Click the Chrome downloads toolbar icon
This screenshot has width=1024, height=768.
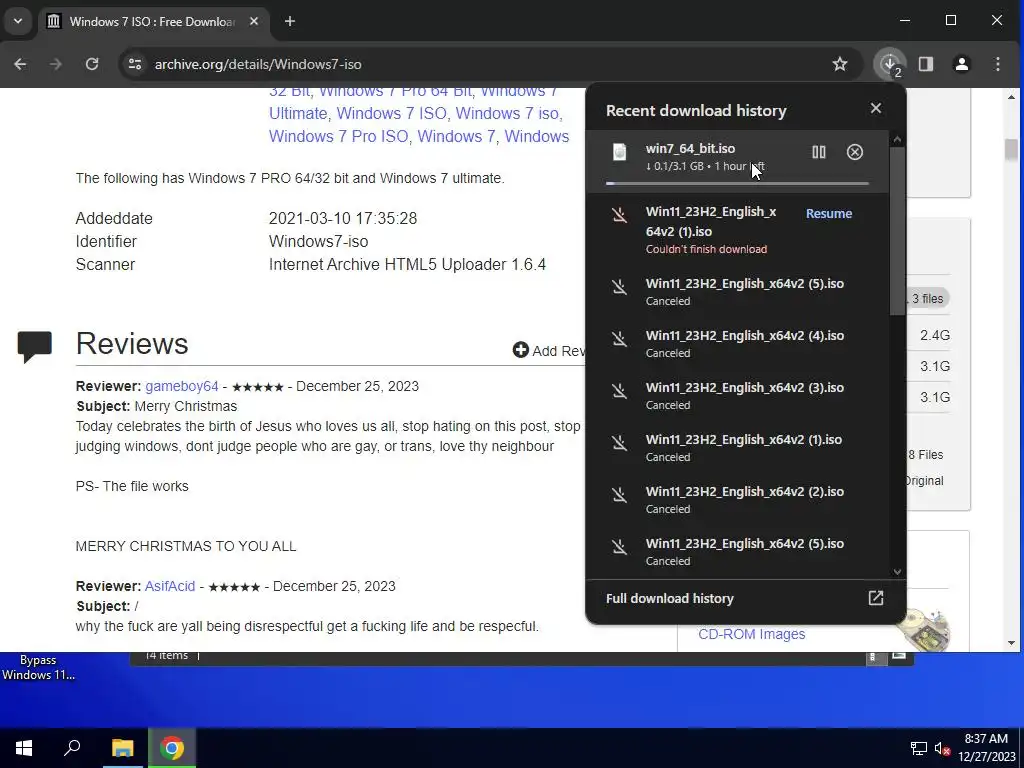pyautogui.click(x=889, y=64)
